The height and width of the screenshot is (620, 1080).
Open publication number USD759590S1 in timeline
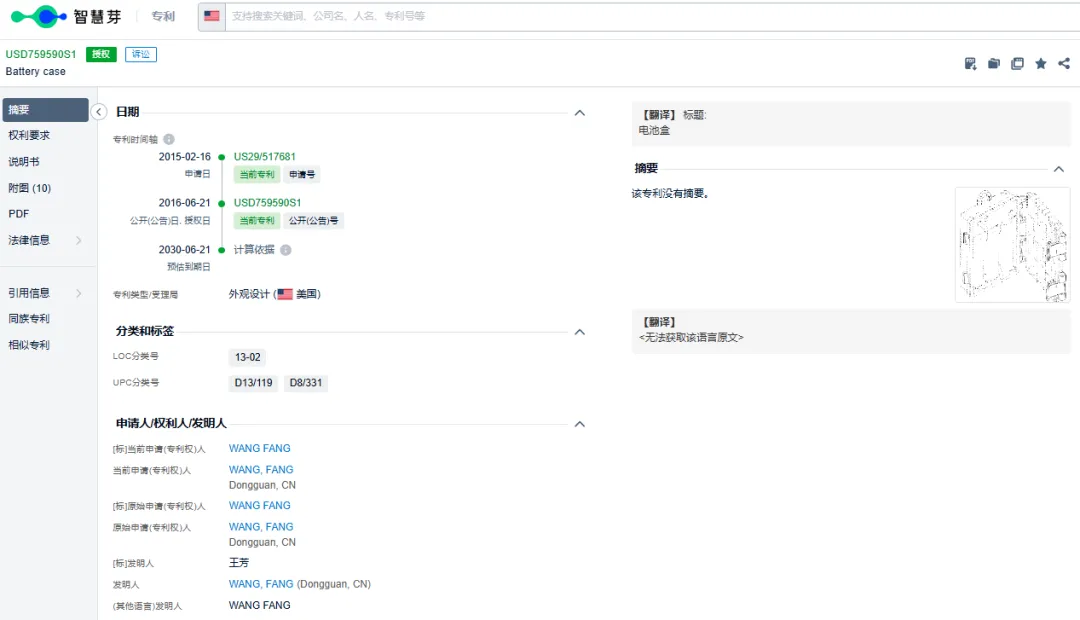(267, 203)
